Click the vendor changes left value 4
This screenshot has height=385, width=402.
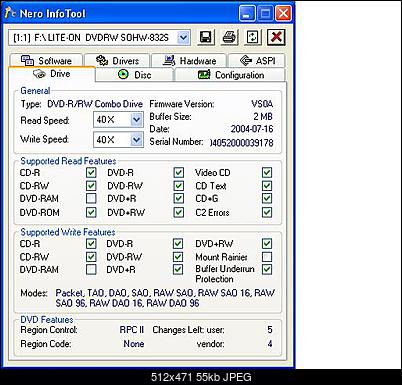tap(270, 344)
